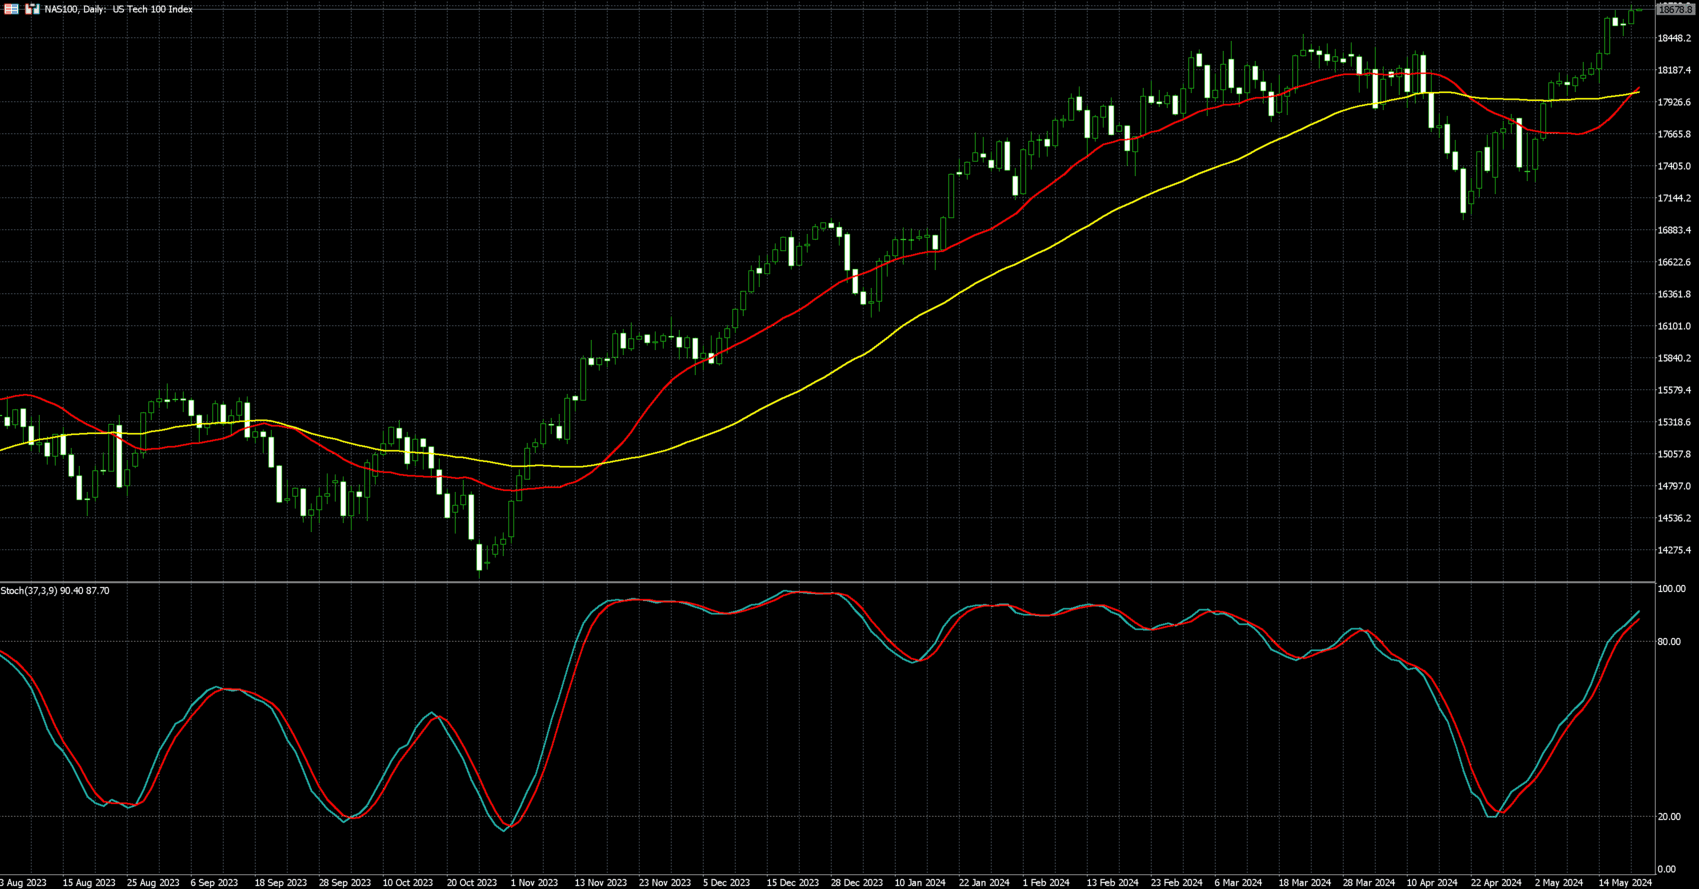
Task: Pick the 28 Dec 2023 date label
Action: click(856, 882)
